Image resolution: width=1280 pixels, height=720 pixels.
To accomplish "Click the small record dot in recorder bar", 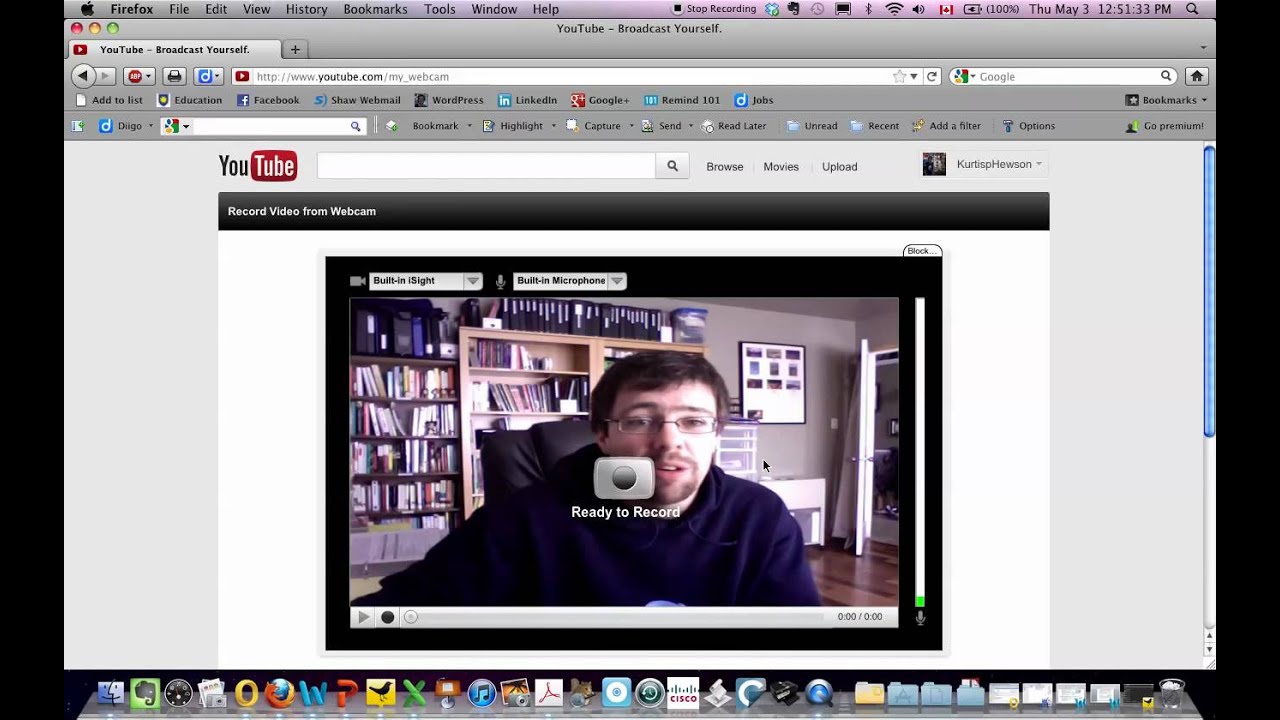I will click(x=388, y=617).
